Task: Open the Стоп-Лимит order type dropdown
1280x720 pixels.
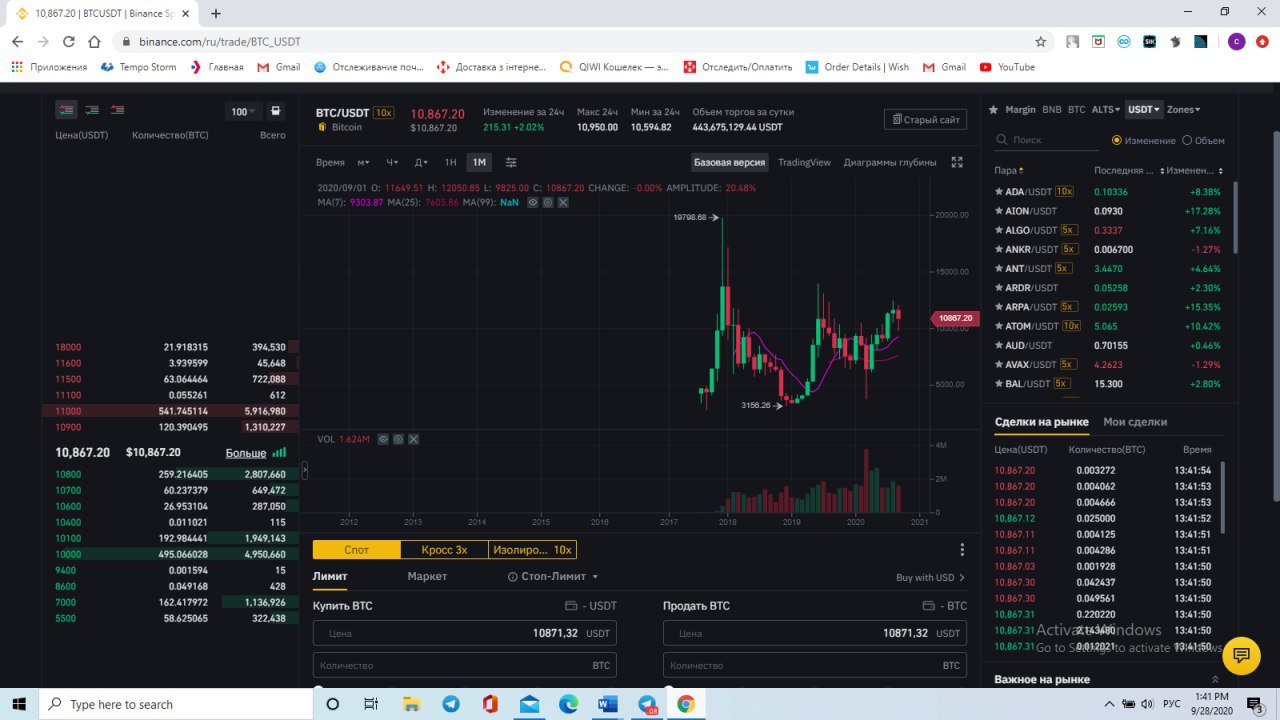Action: pos(553,577)
